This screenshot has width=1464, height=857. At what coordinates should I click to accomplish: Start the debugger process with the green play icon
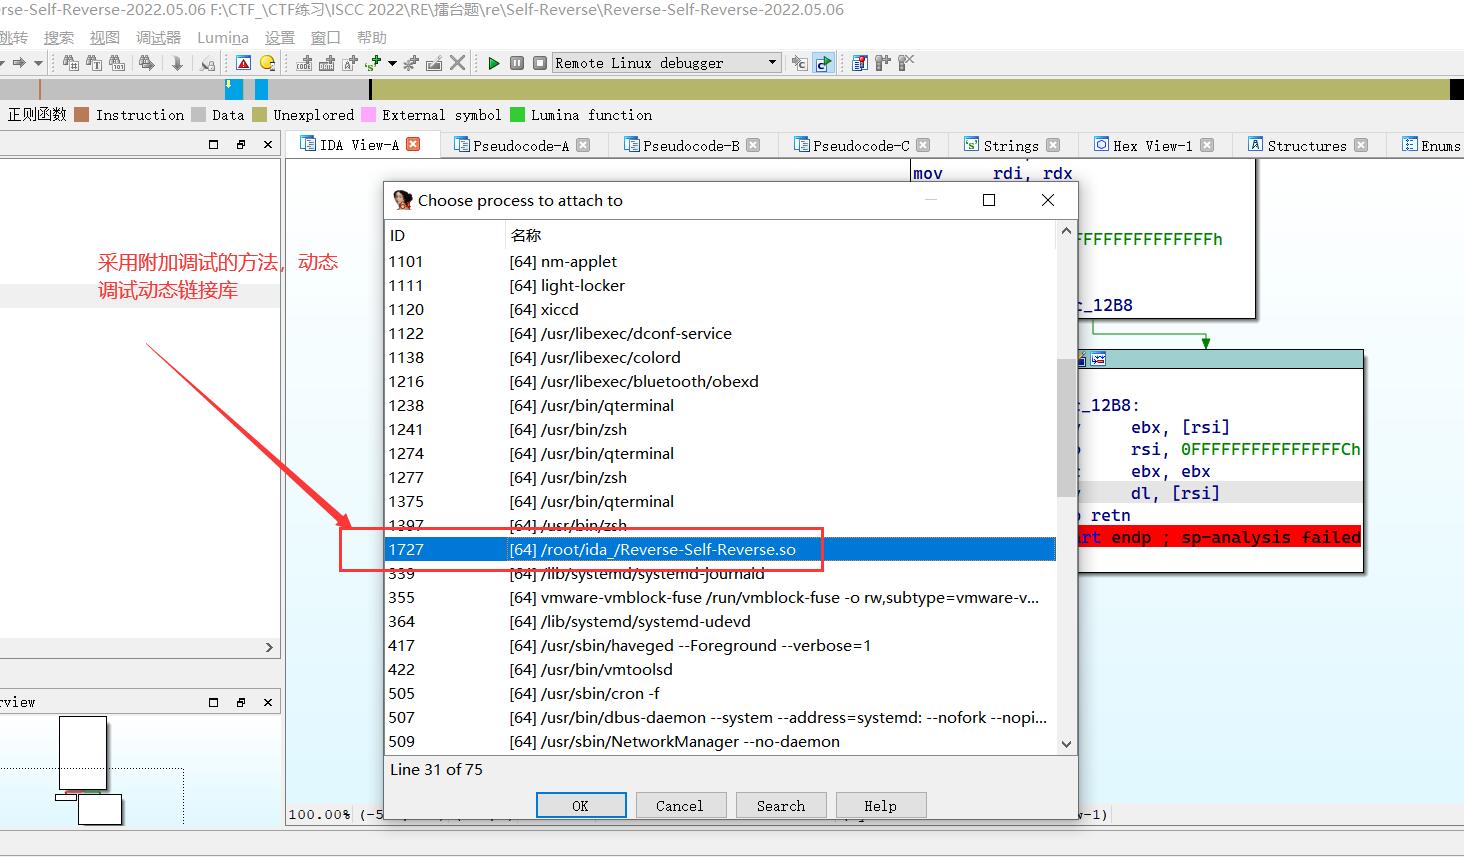coord(493,63)
